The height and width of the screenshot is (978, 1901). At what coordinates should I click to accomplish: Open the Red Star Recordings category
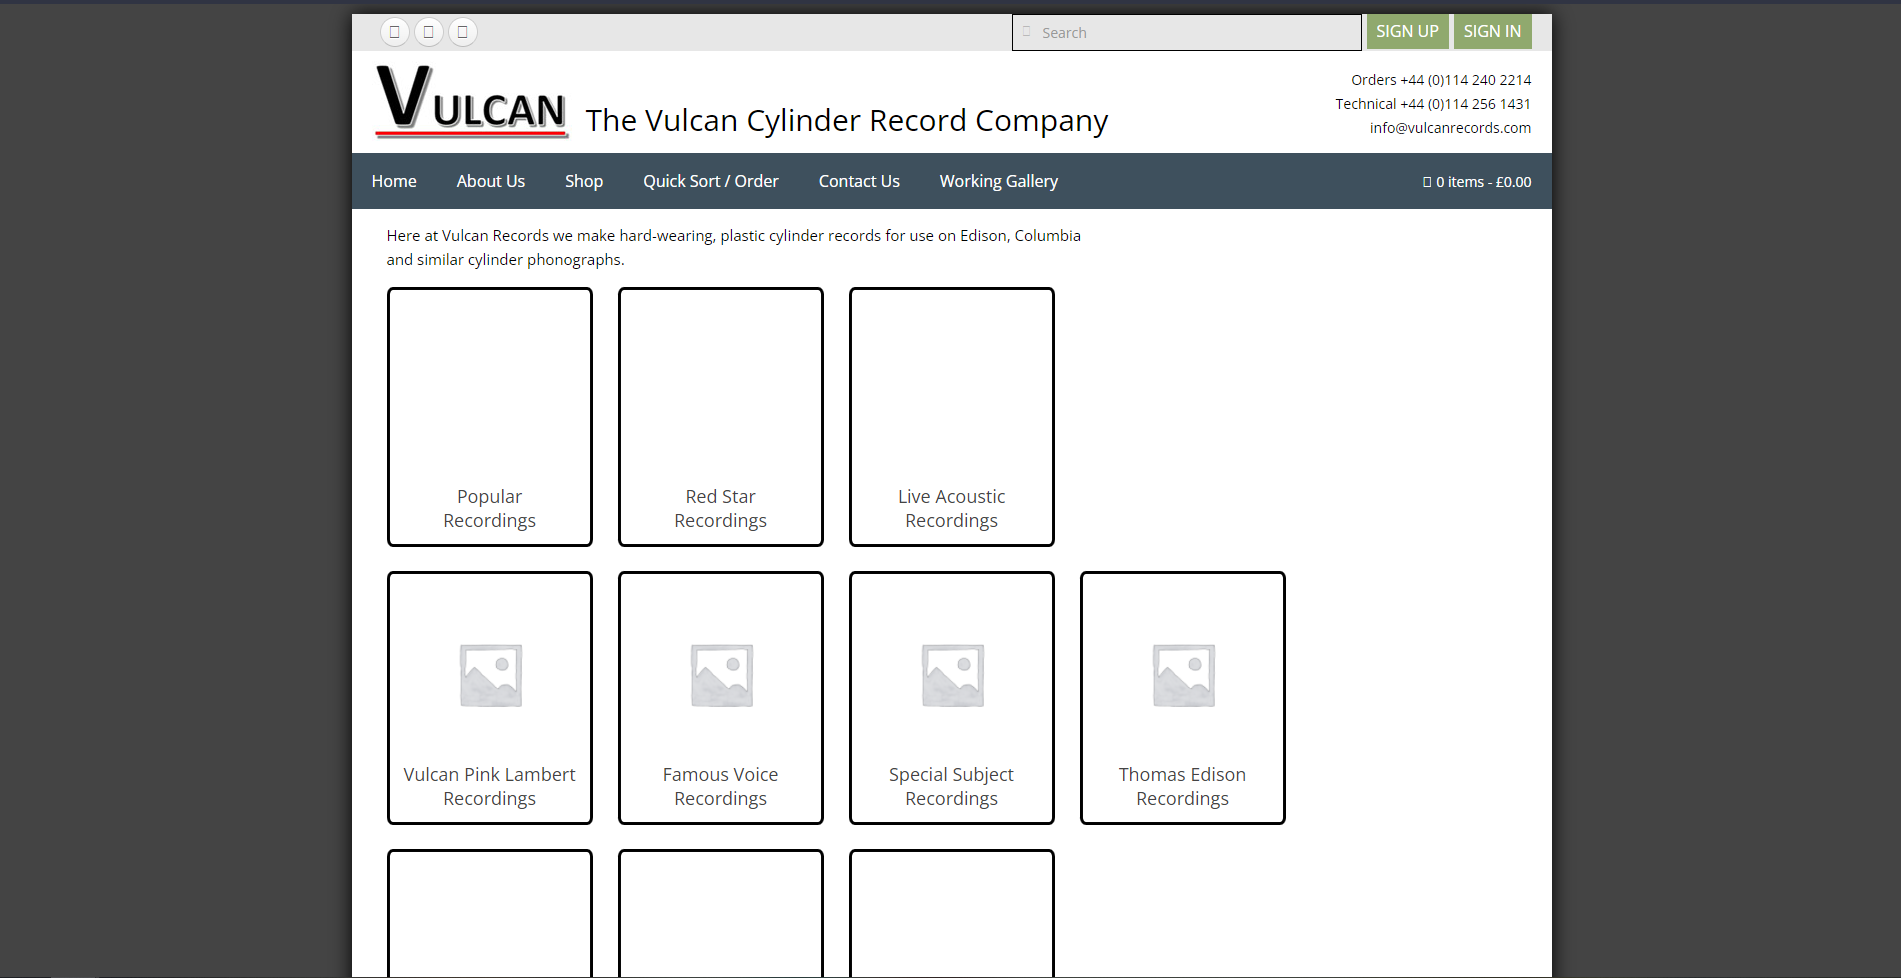[x=721, y=508]
